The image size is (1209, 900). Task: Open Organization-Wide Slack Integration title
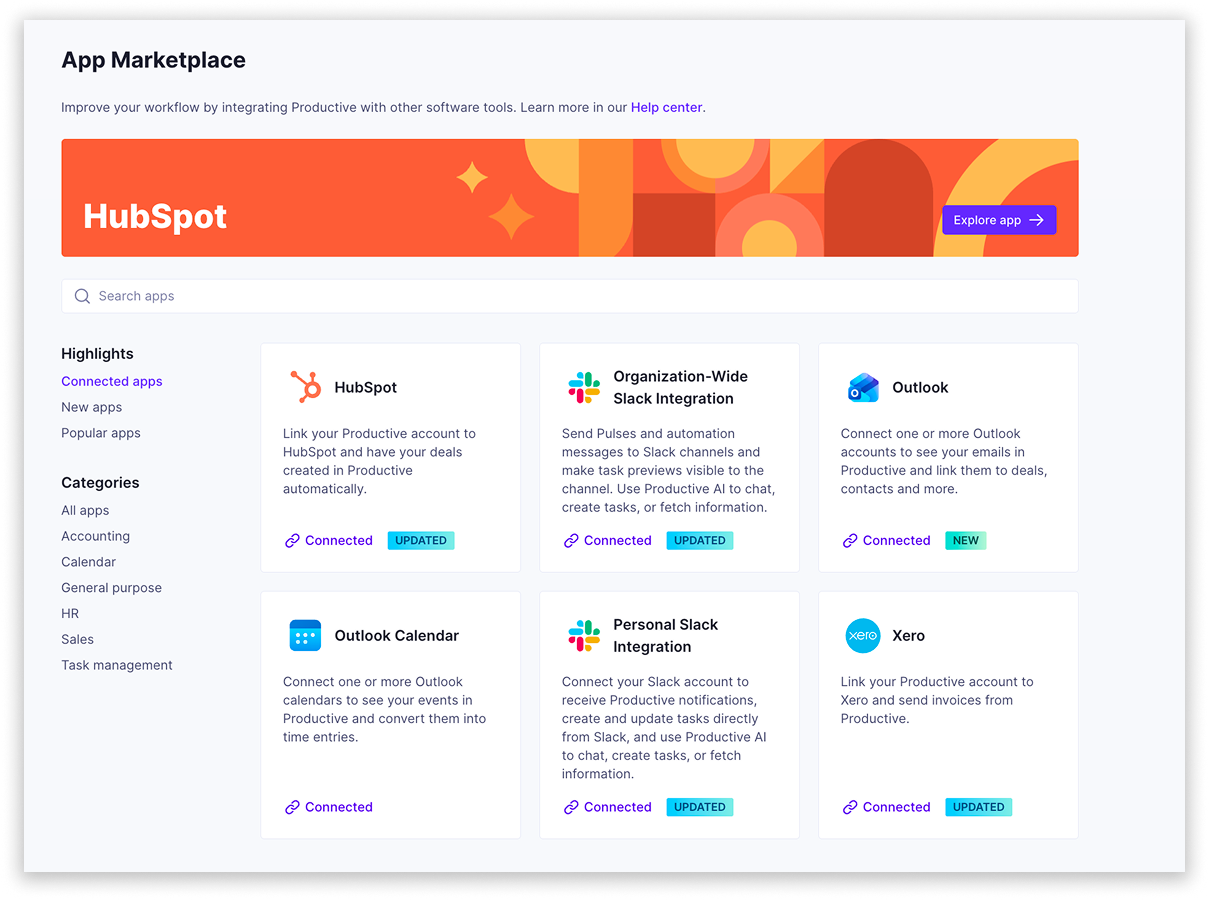681,387
